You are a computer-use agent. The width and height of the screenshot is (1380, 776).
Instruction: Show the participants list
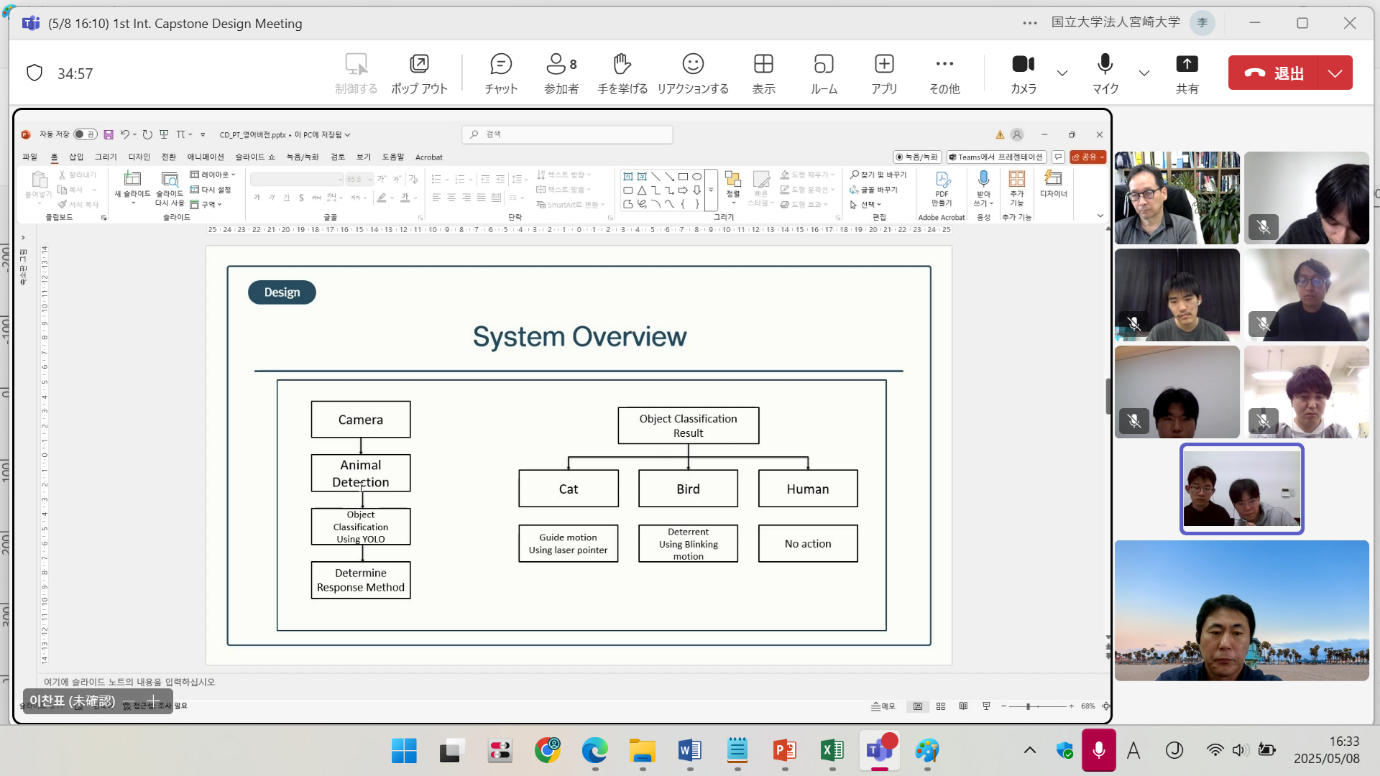pos(561,73)
